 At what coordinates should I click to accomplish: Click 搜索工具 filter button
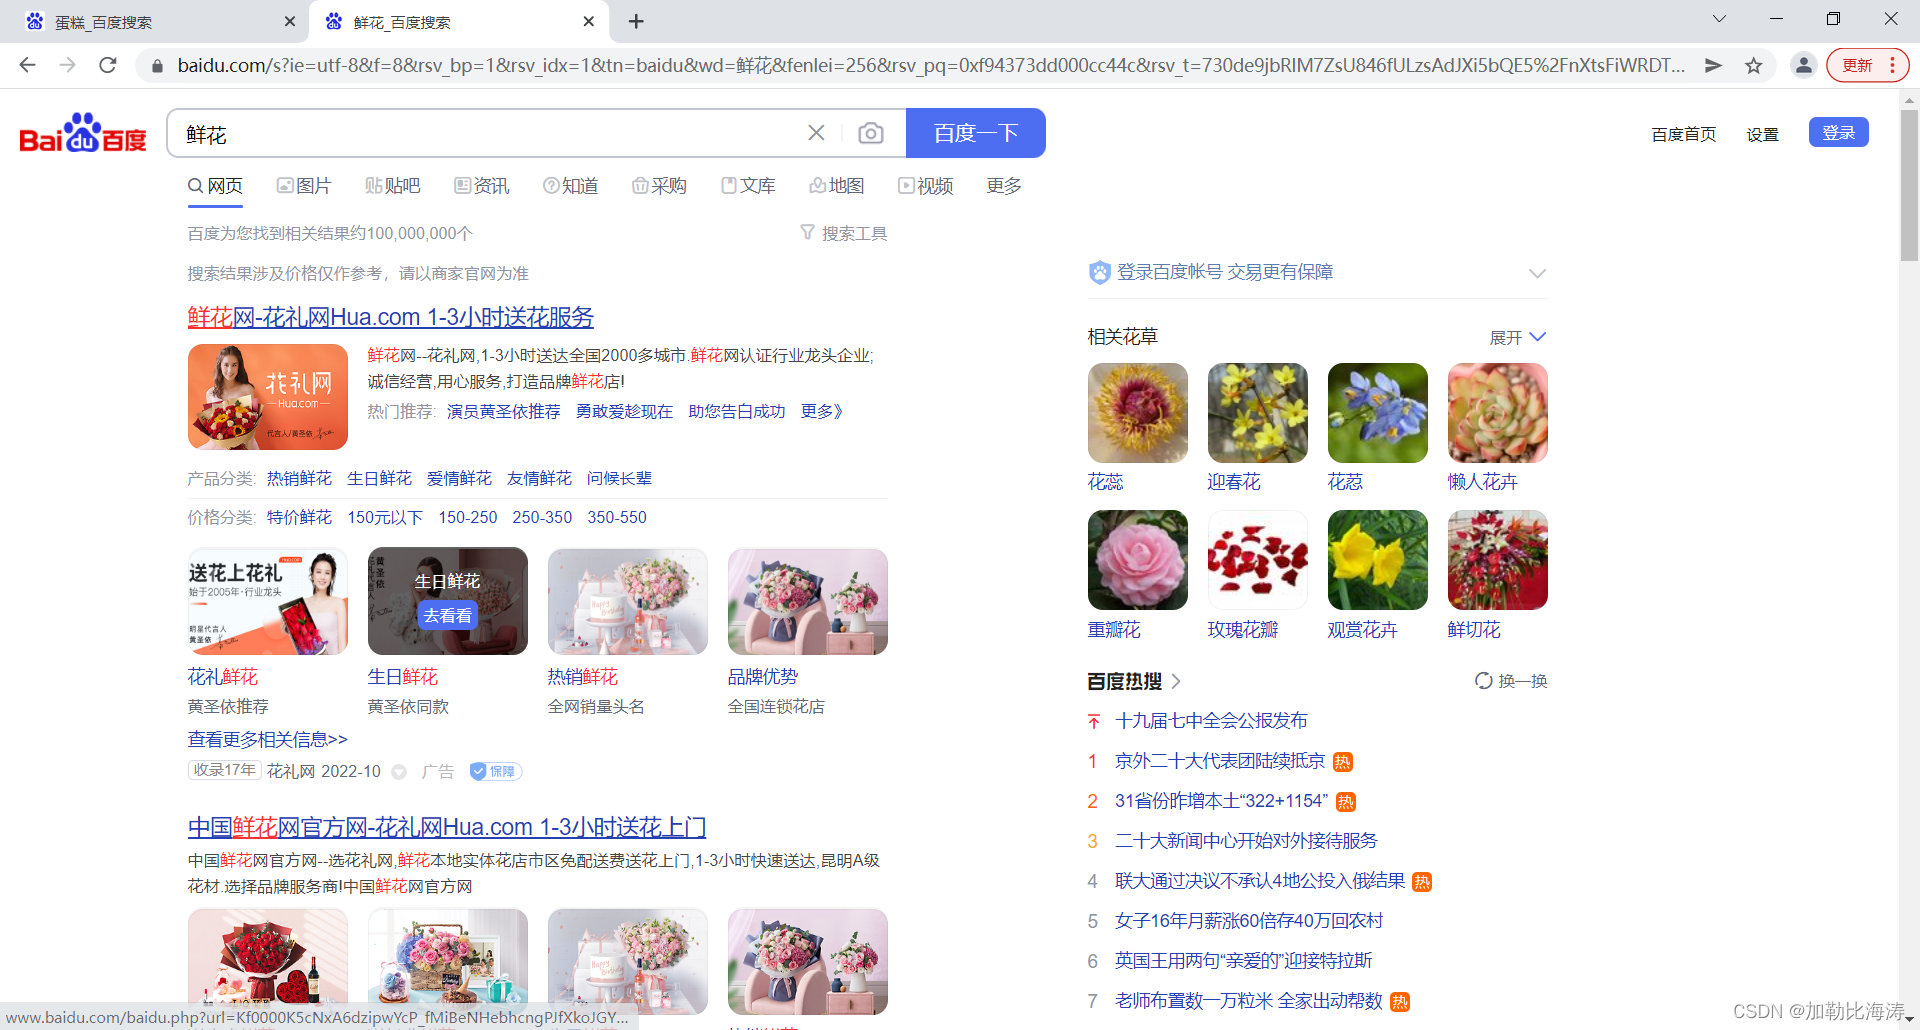844,233
